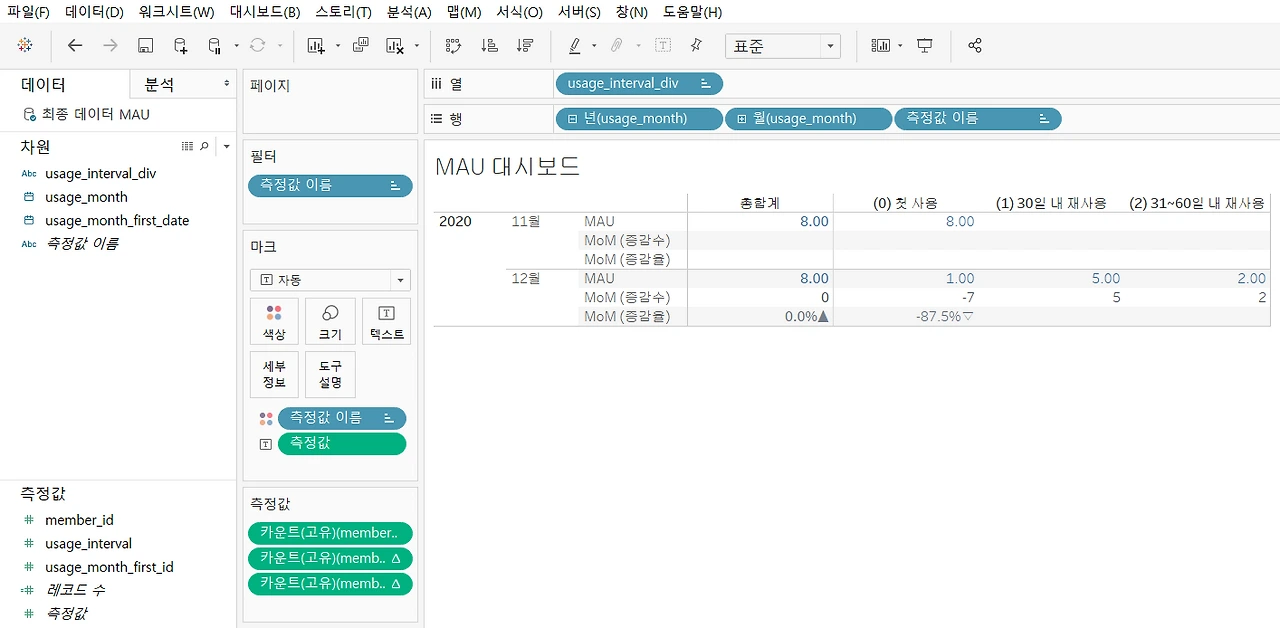Click the Presentation mode icon
This screenshot has height=628, width=1280.
925,46
